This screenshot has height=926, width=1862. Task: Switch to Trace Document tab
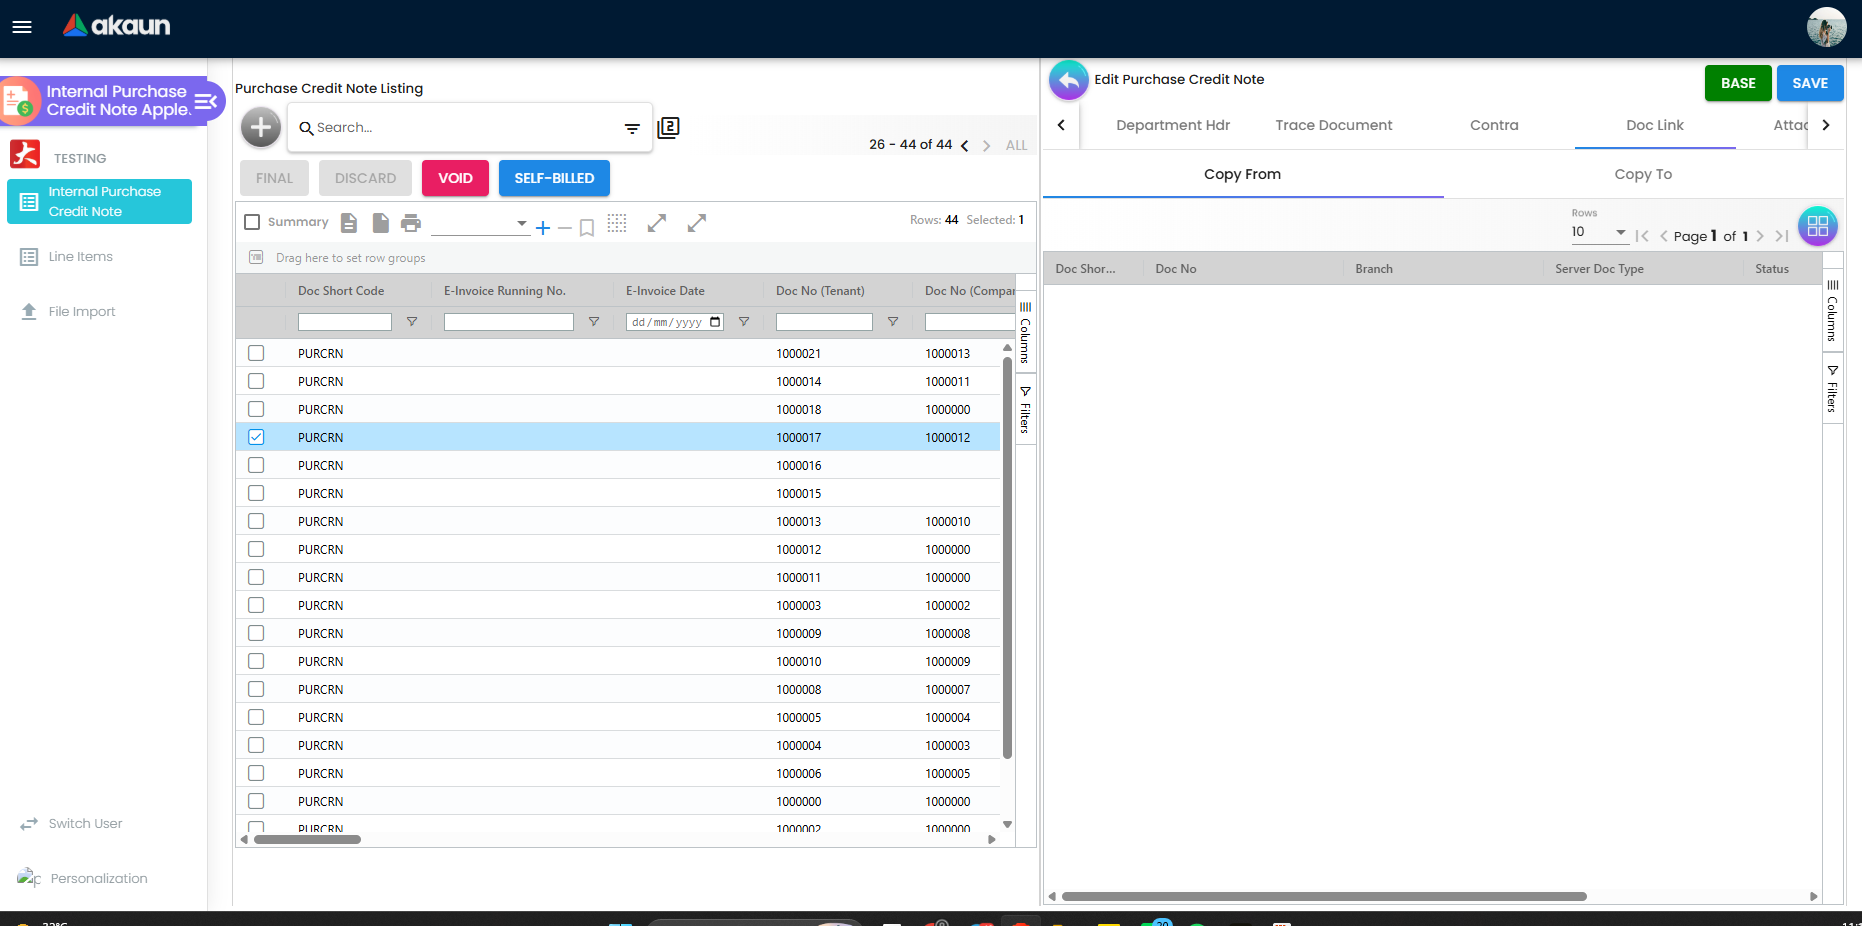1334,125
